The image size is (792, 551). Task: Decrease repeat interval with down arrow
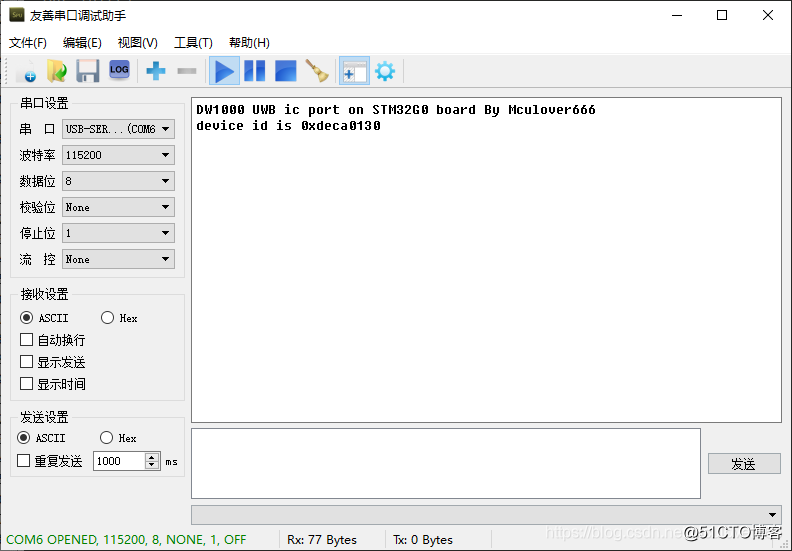point(152,465)
